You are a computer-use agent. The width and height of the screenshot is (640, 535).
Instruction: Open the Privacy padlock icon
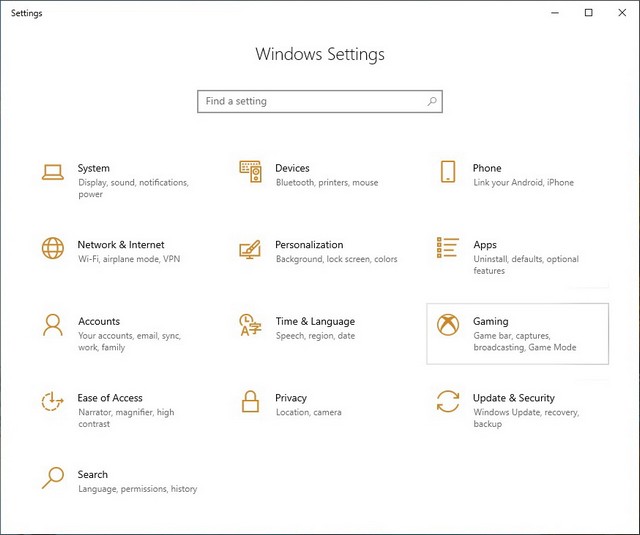click(x=250, y=401)
